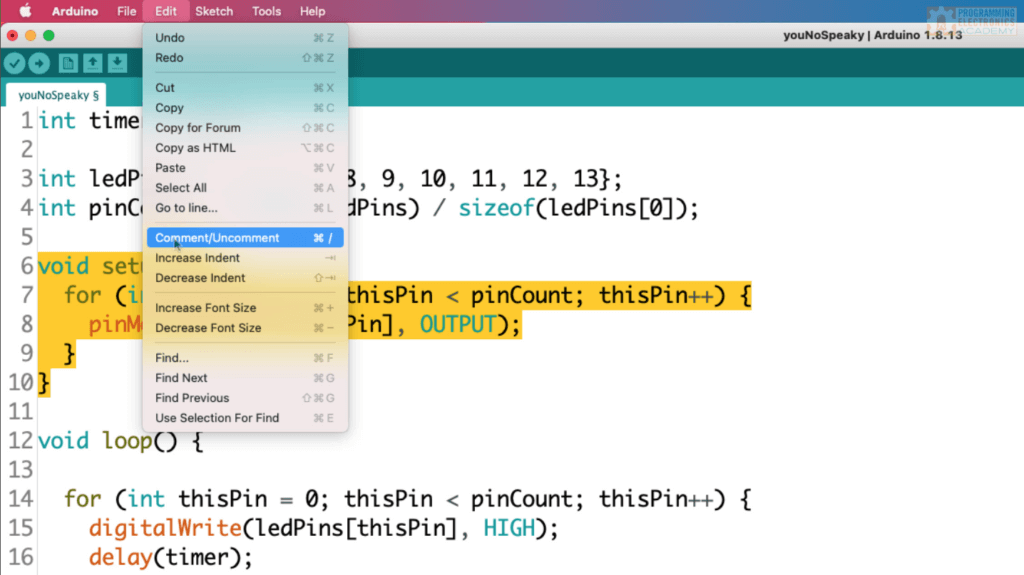The height and width of the screenshot is (575, 1024).
Task: Click the red close window button
Action: point(12,35)
